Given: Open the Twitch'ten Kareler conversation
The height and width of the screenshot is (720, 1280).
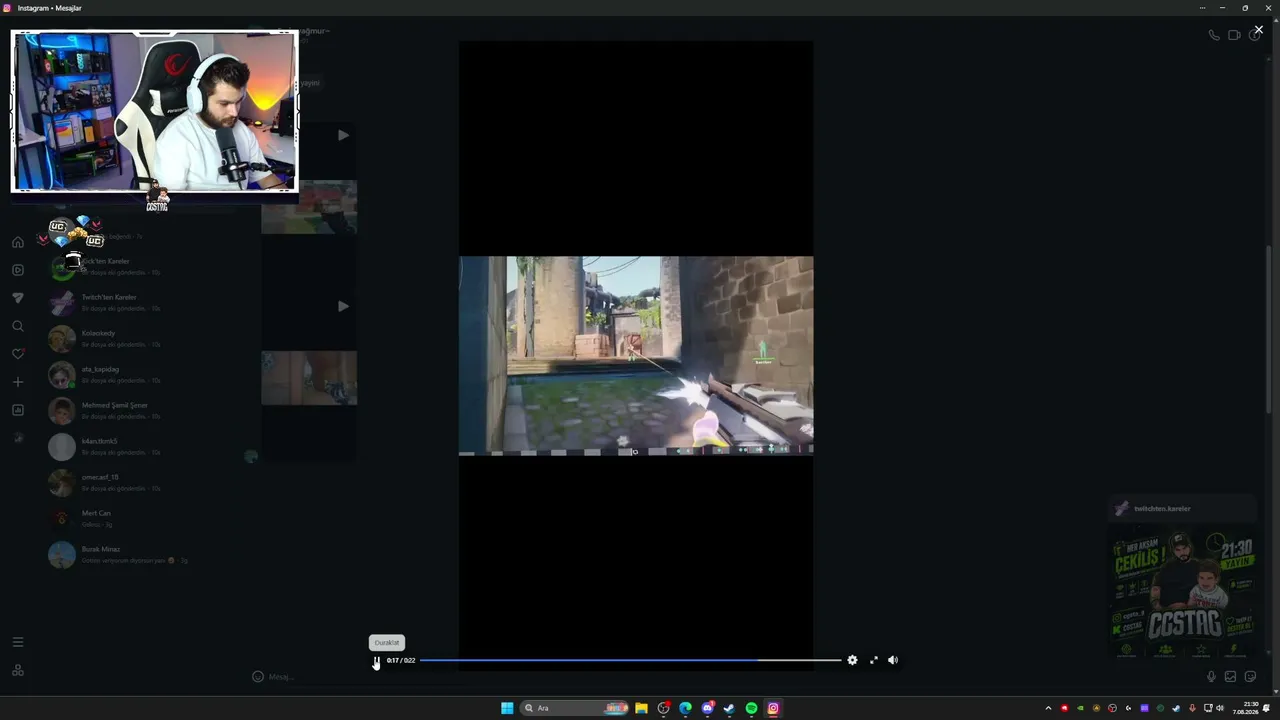Looking at the screenshot, I should pos(140,303).
